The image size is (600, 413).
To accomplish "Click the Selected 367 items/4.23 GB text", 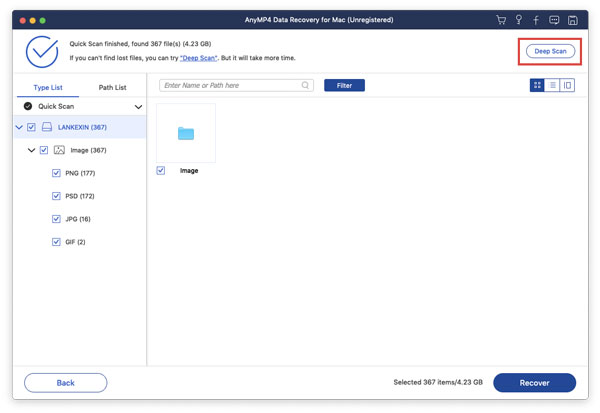I will coord(438,382).
